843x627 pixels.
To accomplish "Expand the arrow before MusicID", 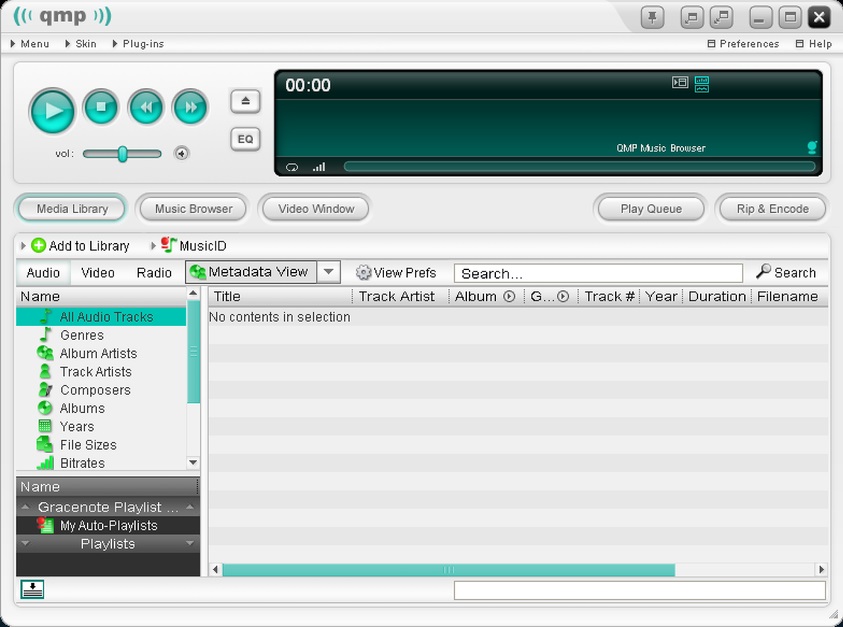I will coord(153,246).
